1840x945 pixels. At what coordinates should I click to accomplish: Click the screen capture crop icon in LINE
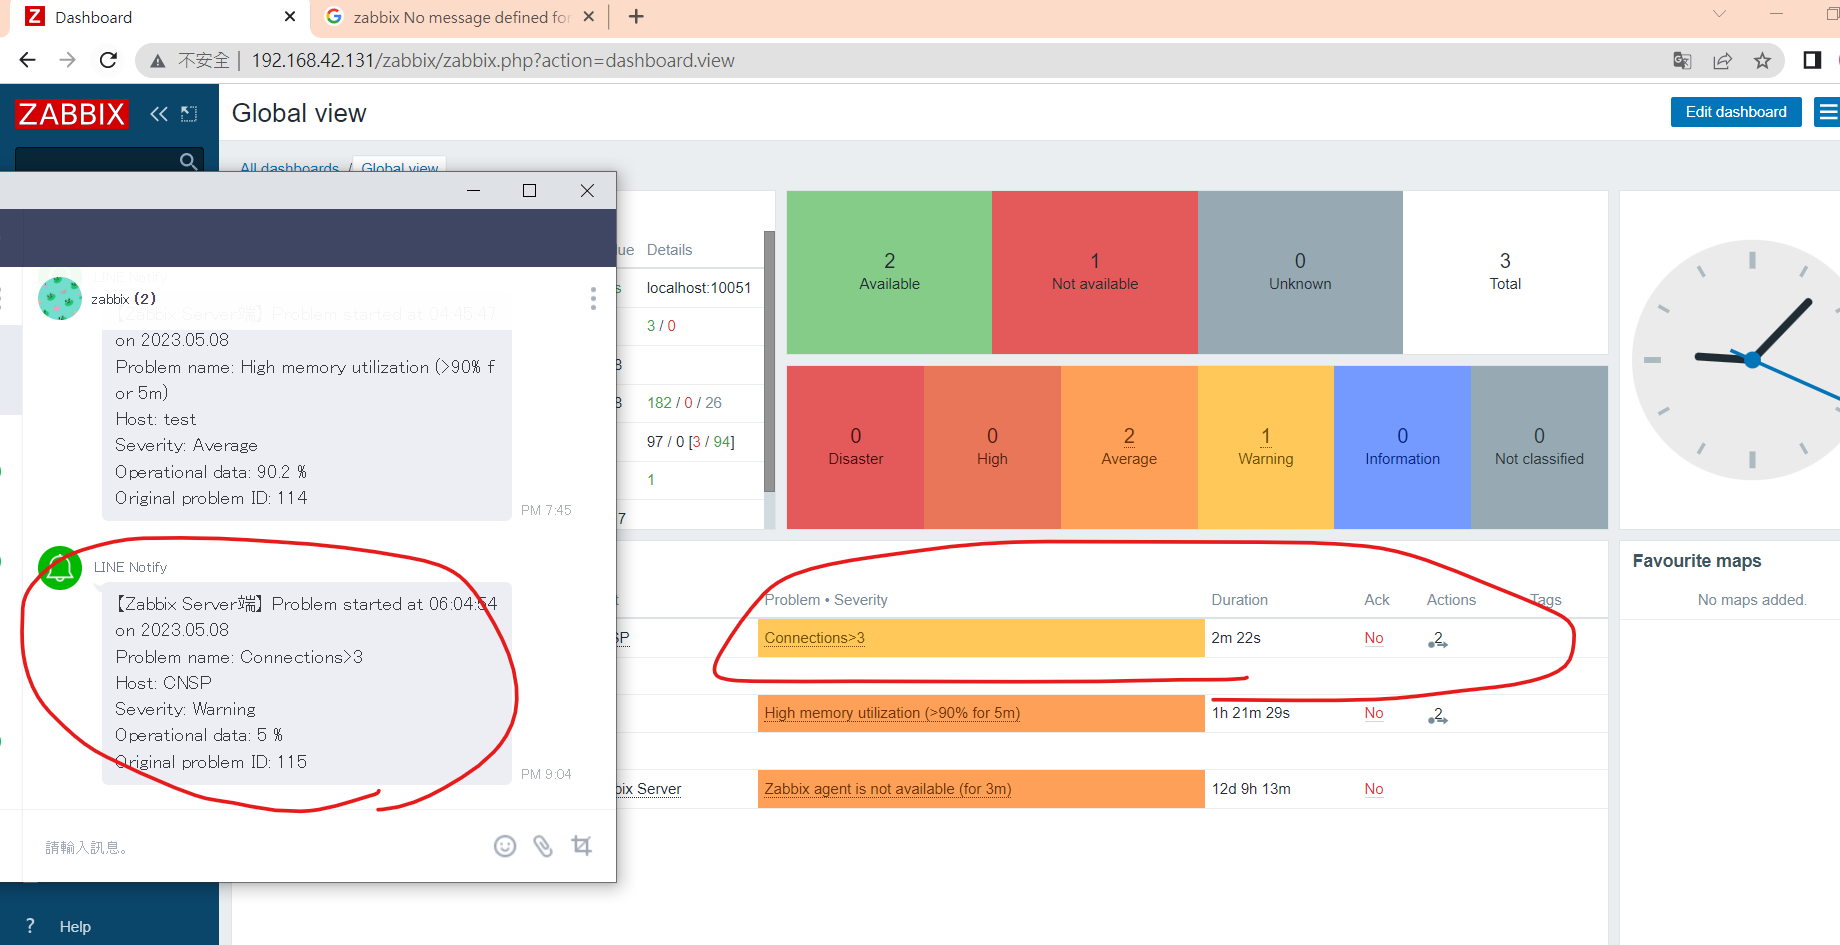[x=581, y=846]
